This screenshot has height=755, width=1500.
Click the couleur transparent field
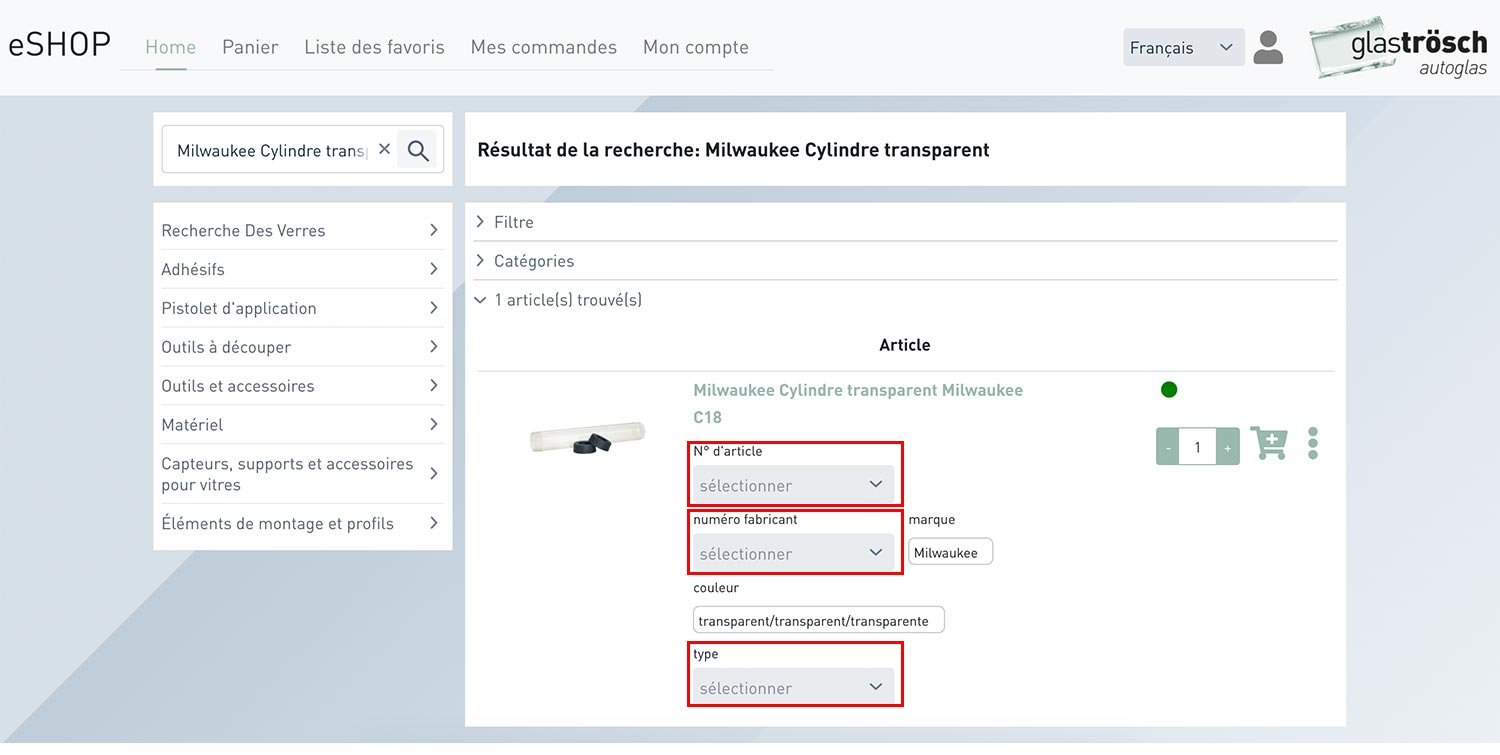point(818,620)
